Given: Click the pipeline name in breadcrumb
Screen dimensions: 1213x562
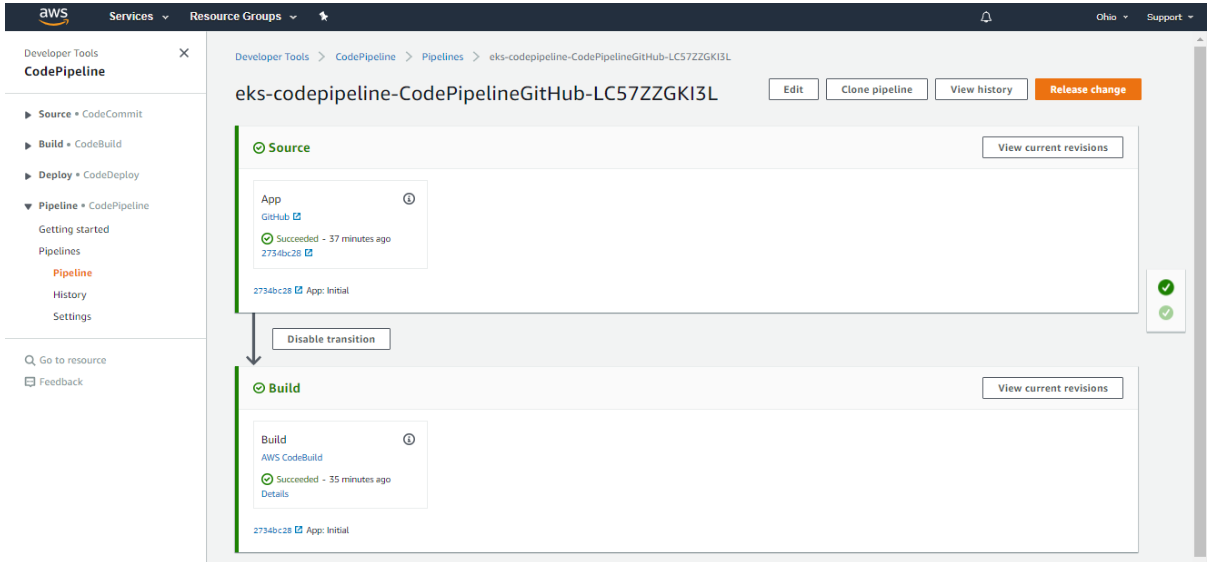Looking at the screenshot, I should pos(610,57).
